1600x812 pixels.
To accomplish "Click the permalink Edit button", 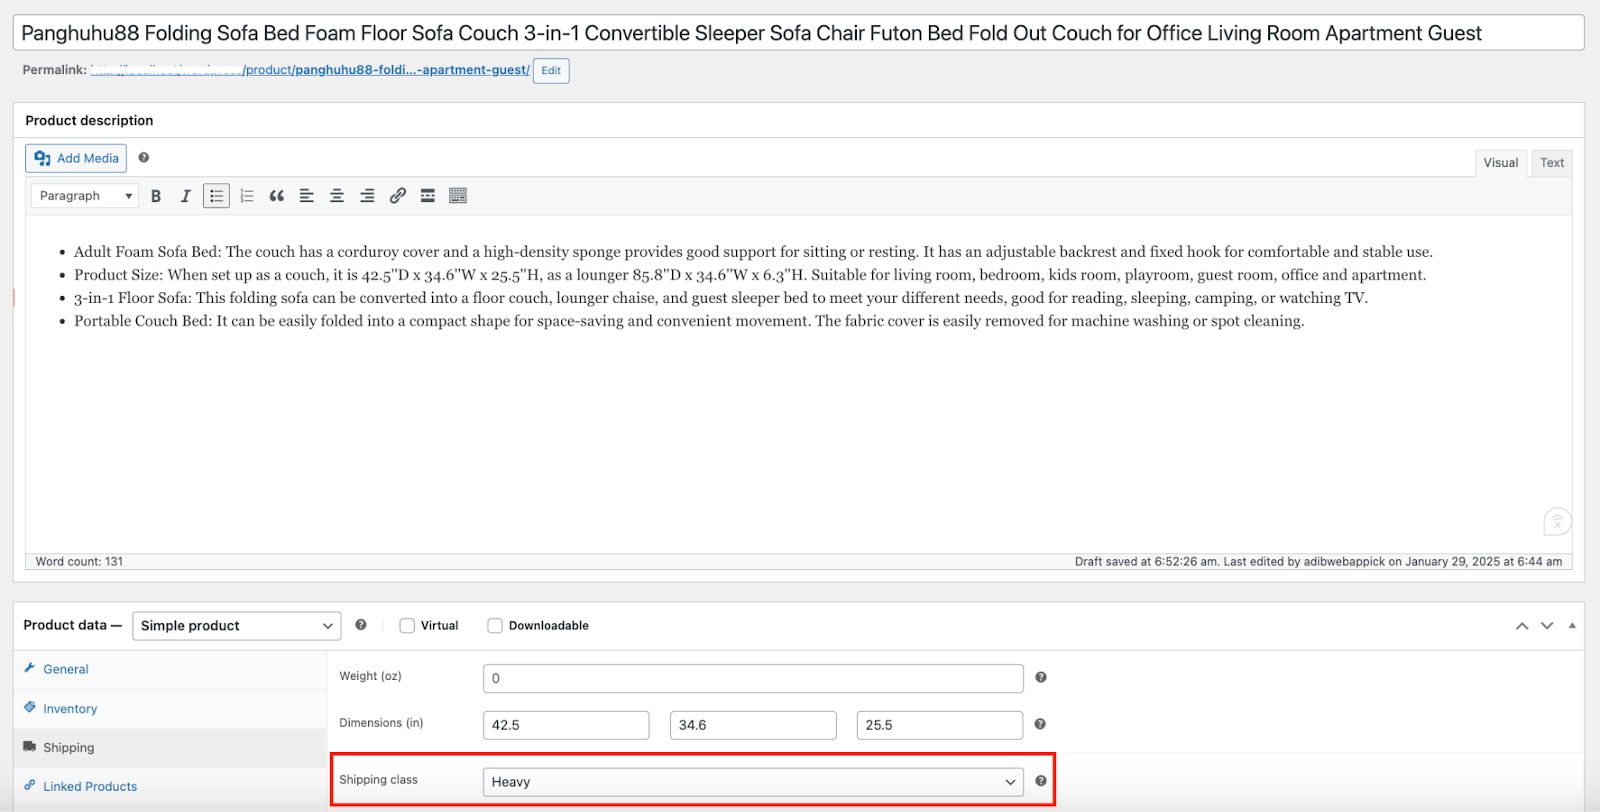I will [551, 71].
